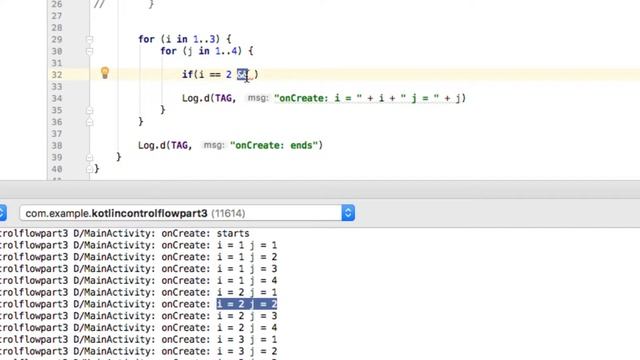Collapse the fold marker at line 29
Image resolution: width=640 pixels, height=360 pixels.
tap(89, 39)
